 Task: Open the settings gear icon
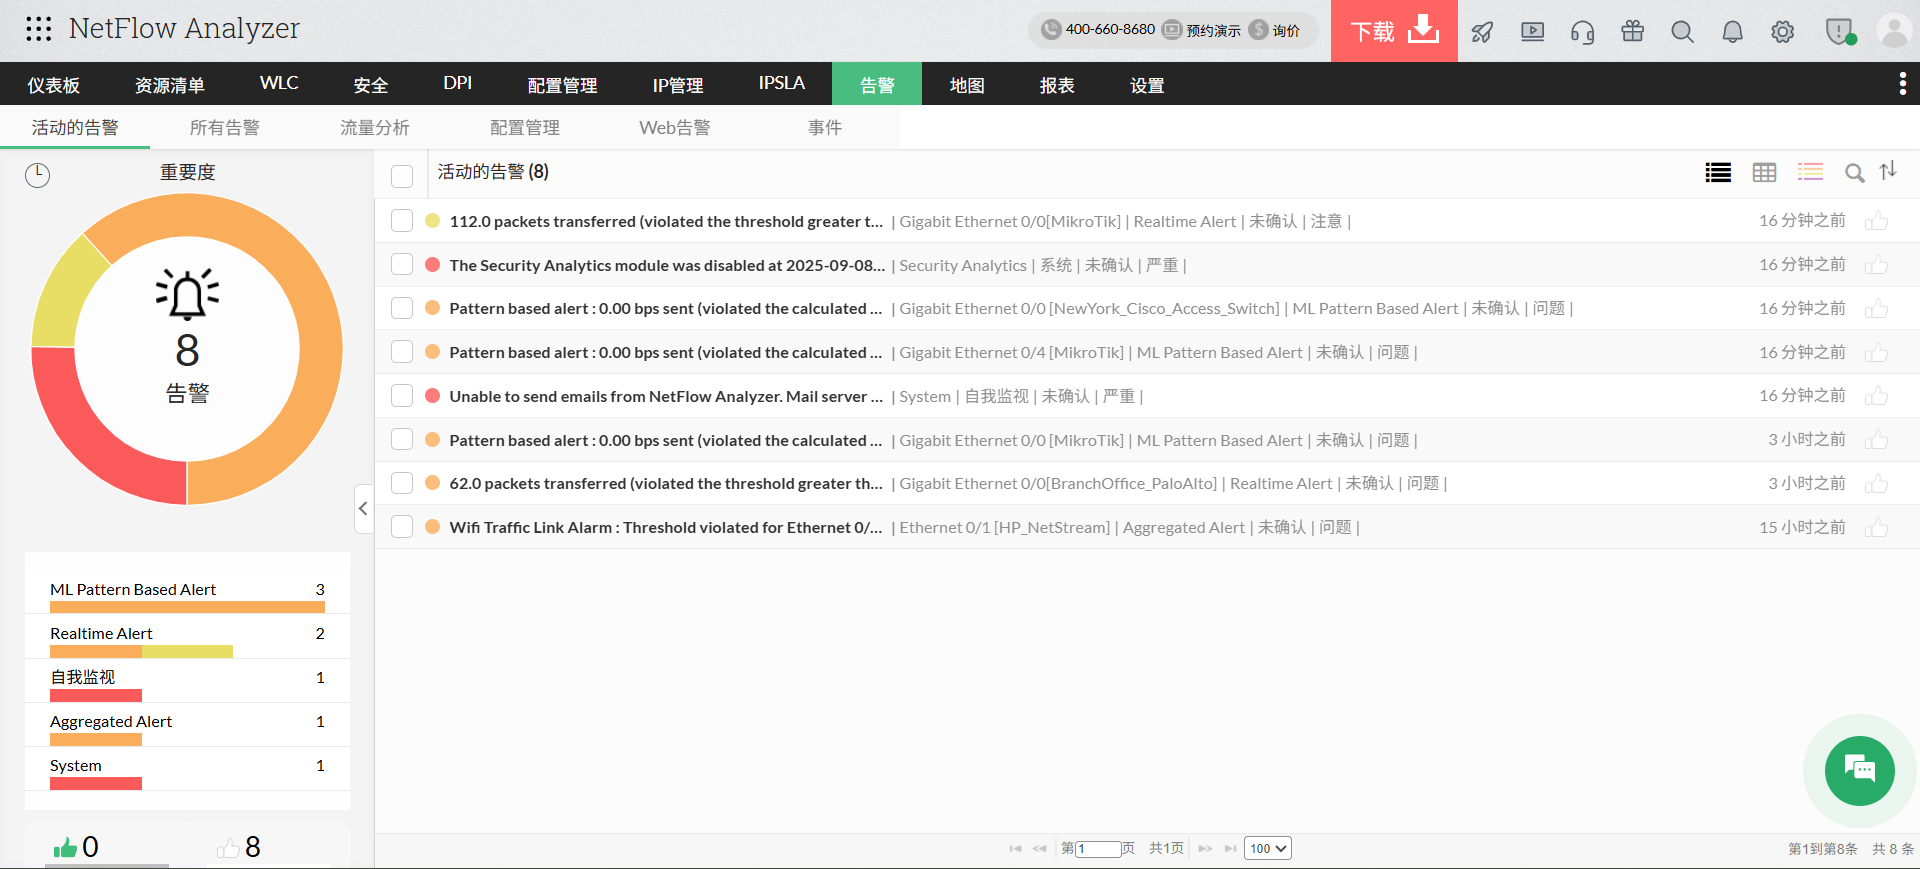[1782, 32]
